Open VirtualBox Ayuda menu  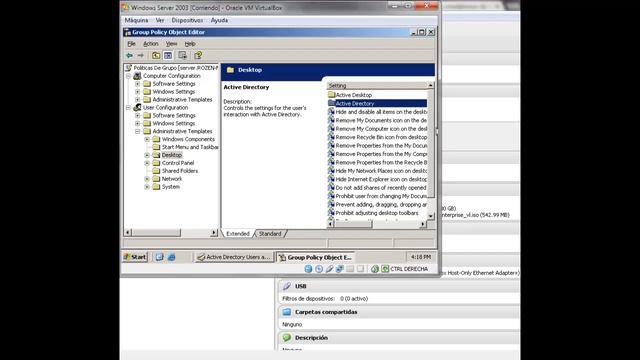point(219,20)
